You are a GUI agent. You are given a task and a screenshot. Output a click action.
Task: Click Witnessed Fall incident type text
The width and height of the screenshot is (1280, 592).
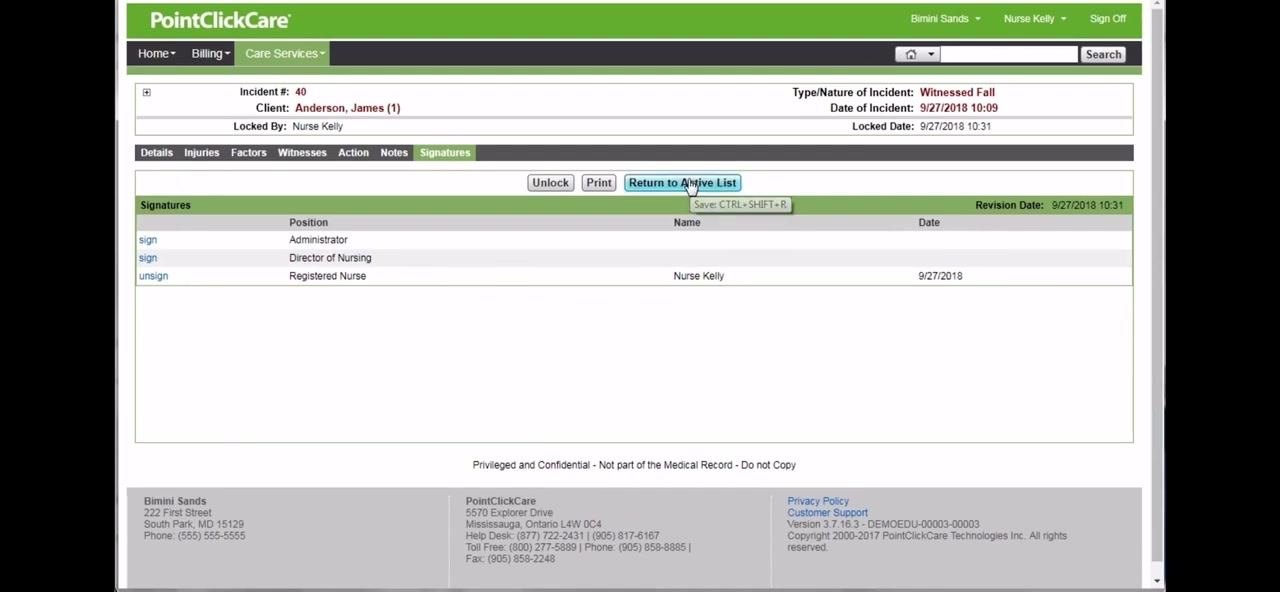click(x=957, y=92)
